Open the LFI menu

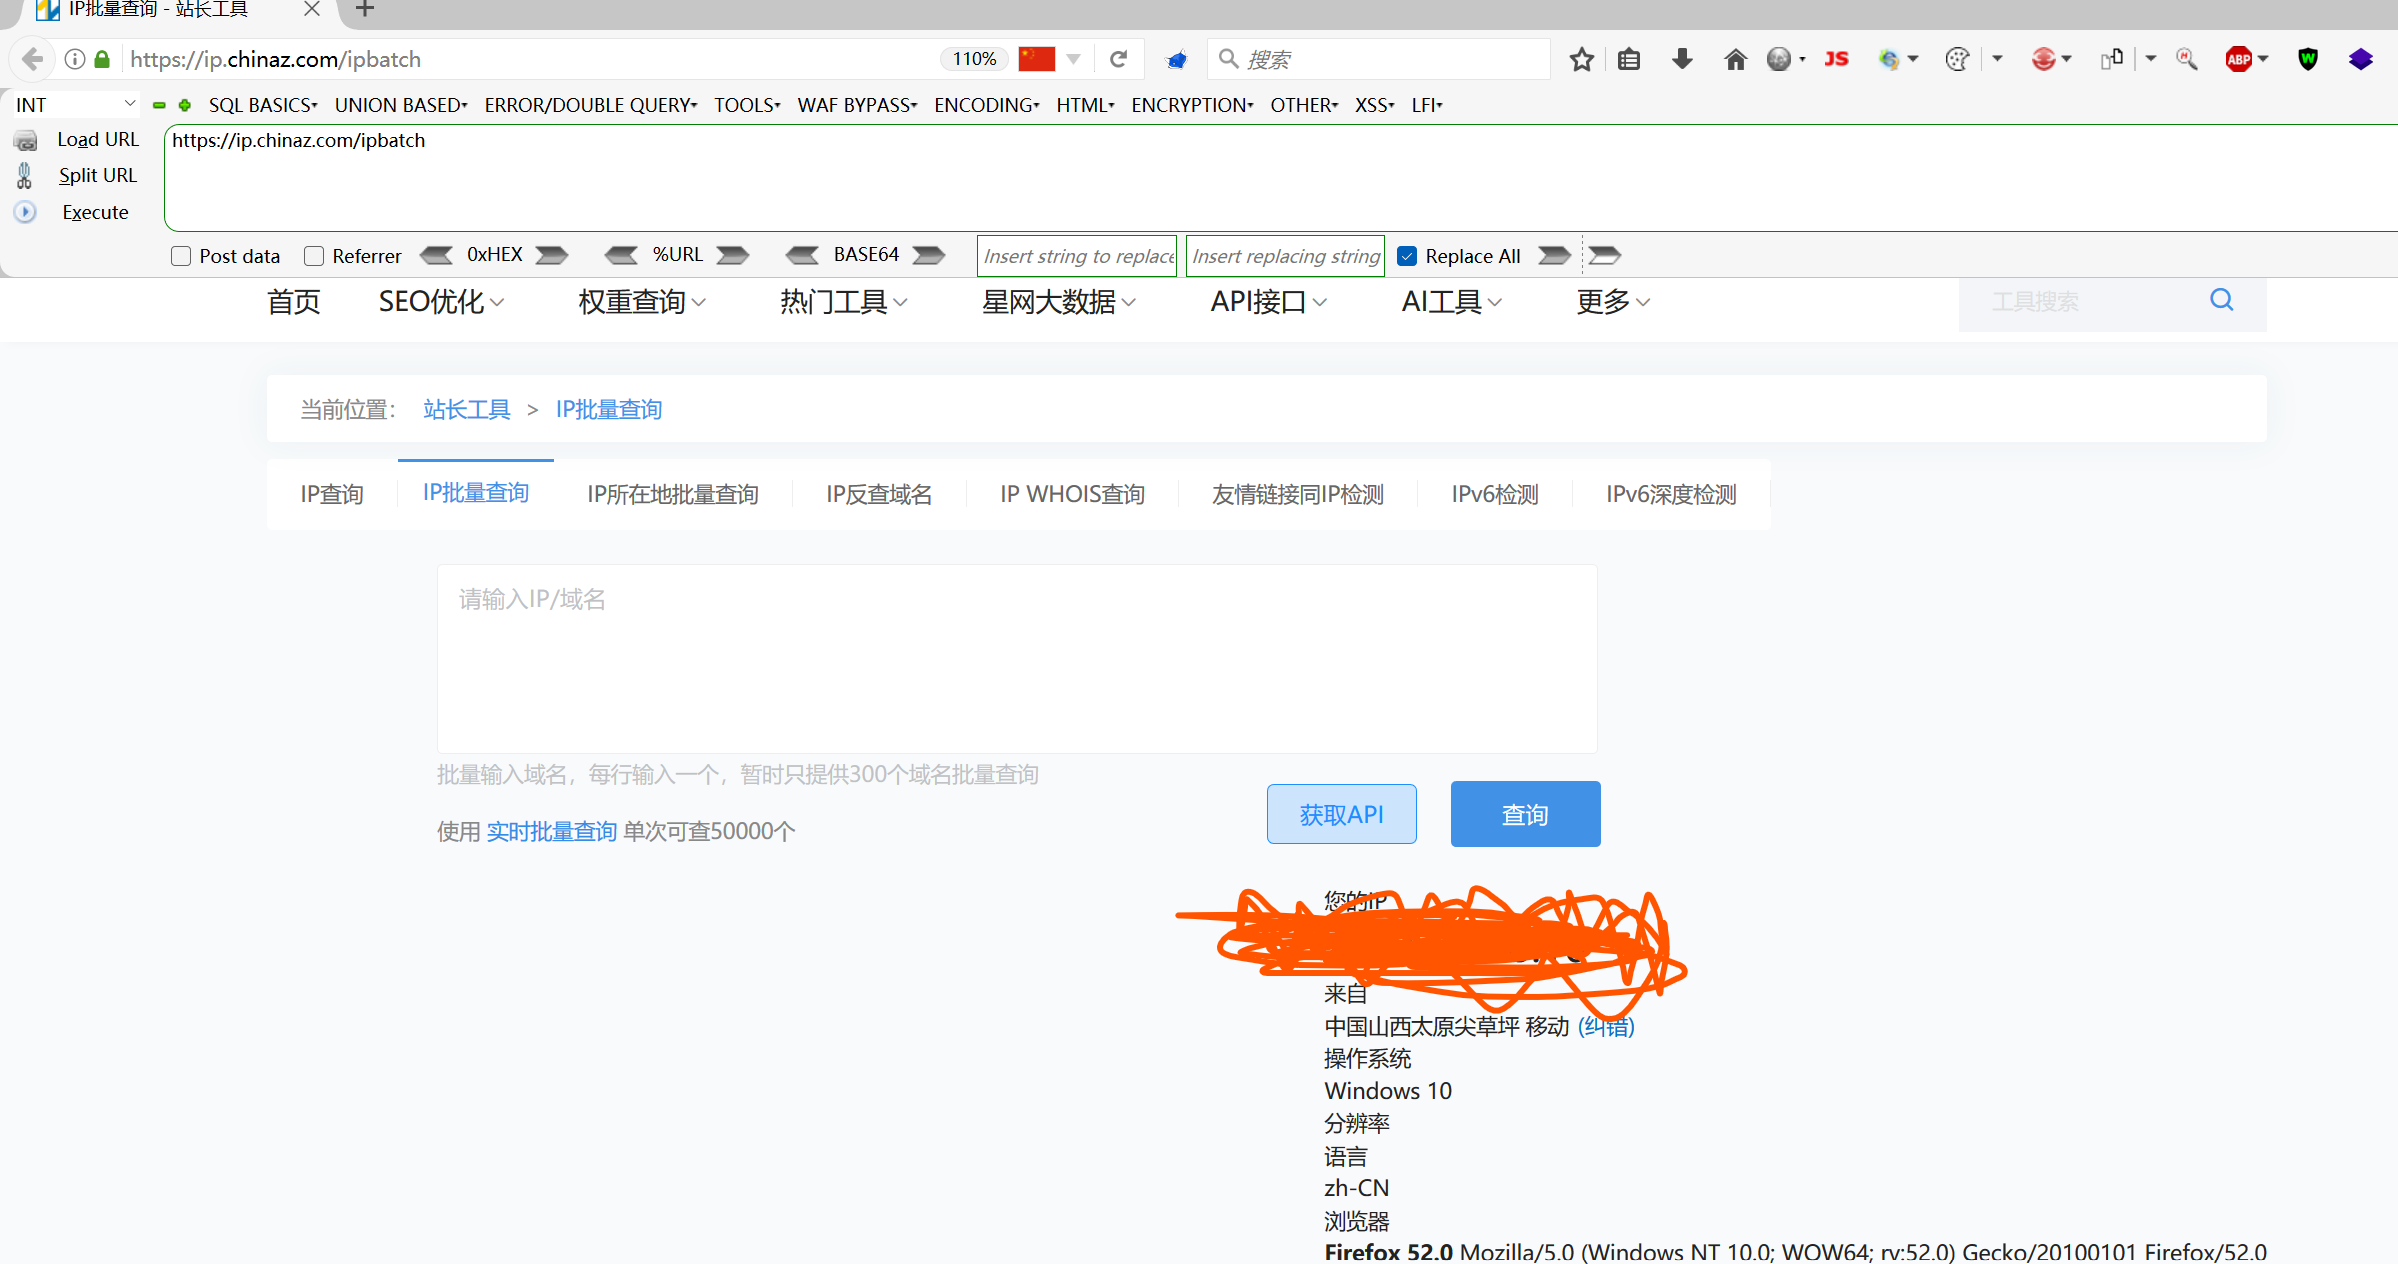coord(1427,105)
